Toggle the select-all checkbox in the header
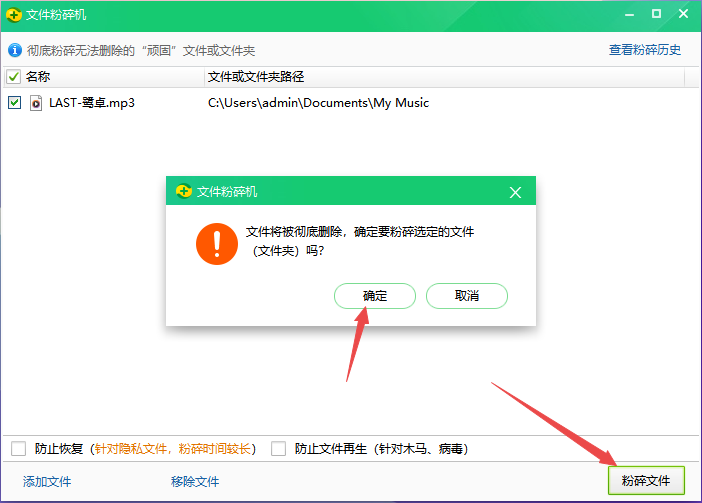 click(14, 77)
